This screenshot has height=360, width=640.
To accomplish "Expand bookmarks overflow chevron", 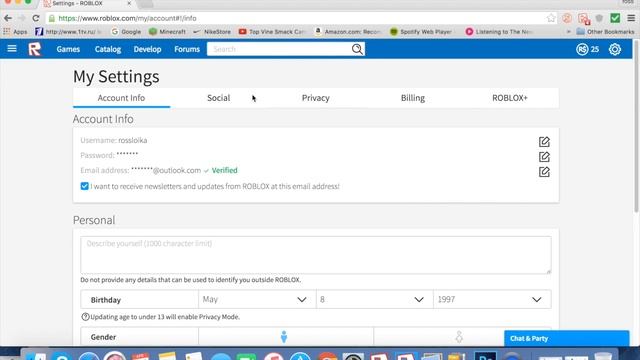I will click(x=569, y=31).
